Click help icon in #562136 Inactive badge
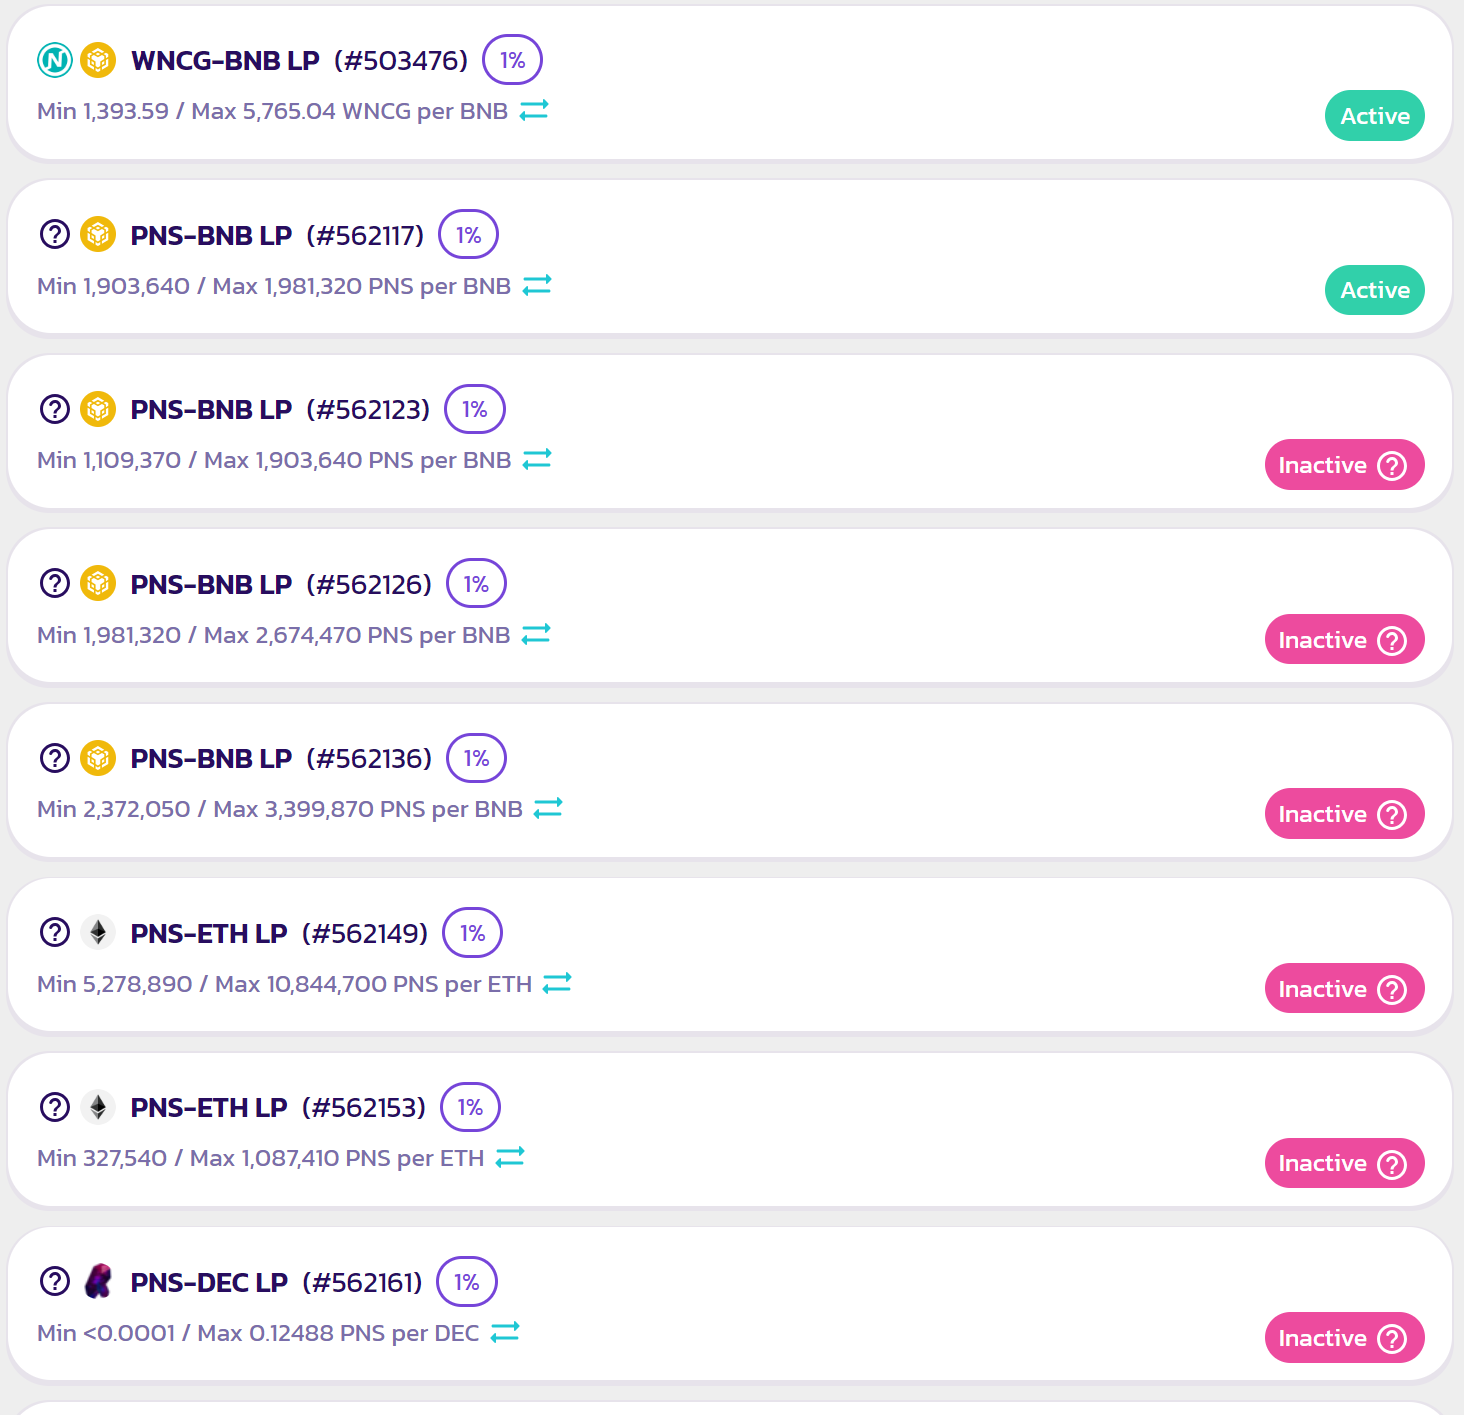The image size is (1464, 1415). [x=1392, y=815]
